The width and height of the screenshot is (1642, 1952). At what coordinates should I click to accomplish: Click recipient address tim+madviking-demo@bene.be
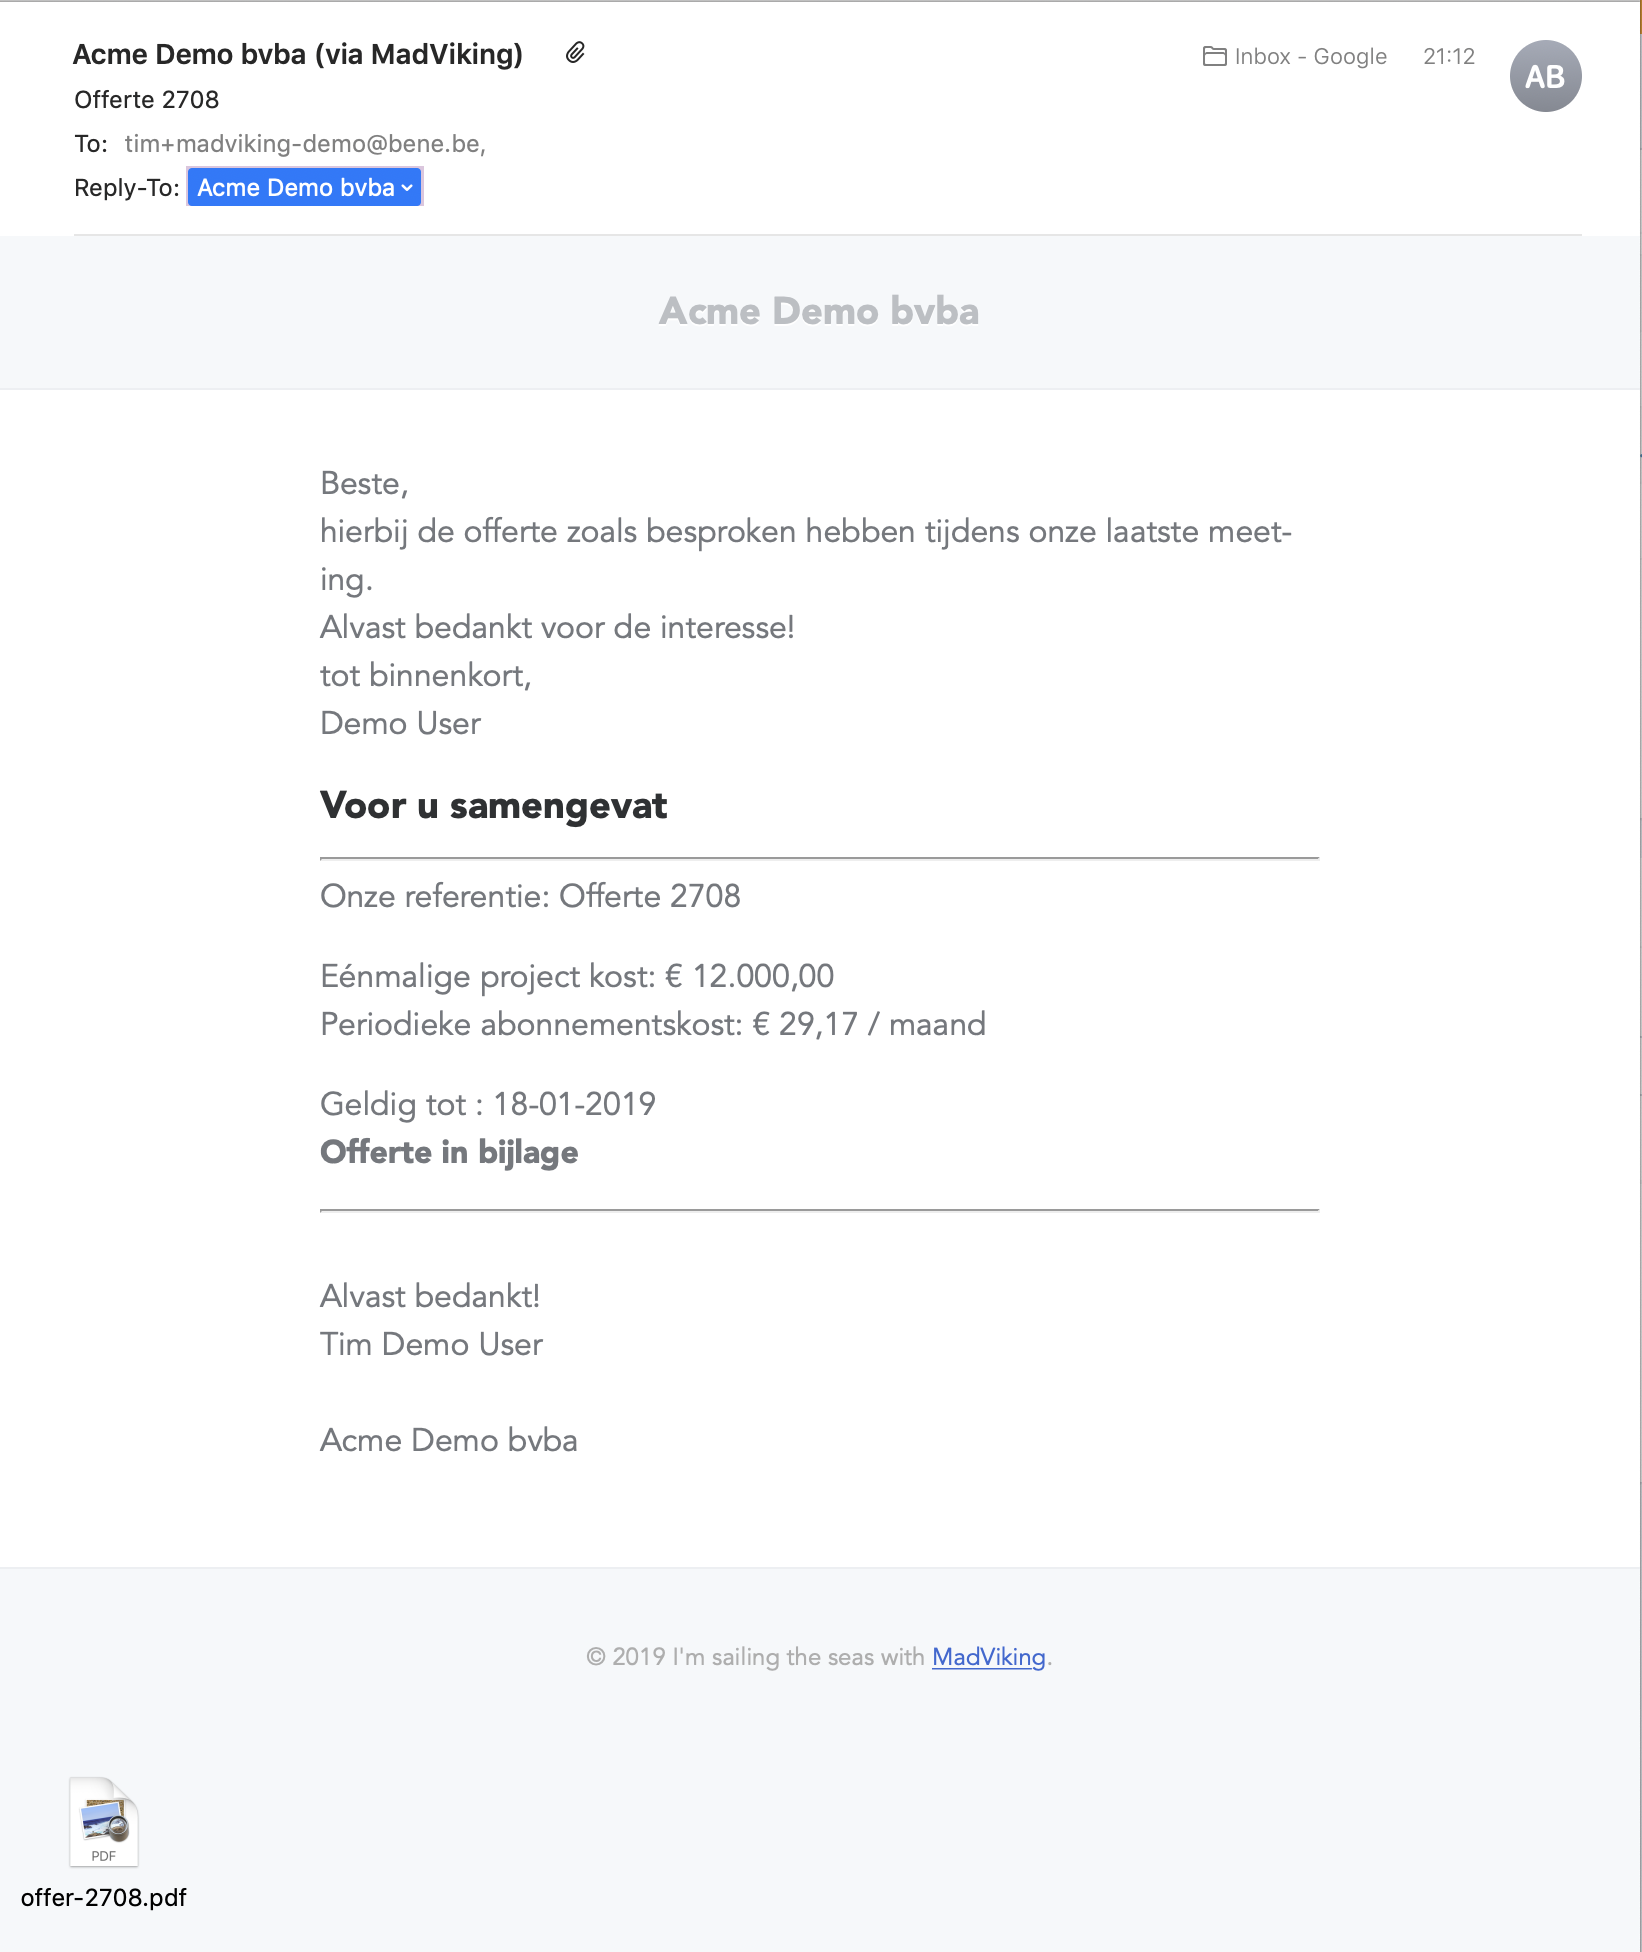(x=304, y=144)
